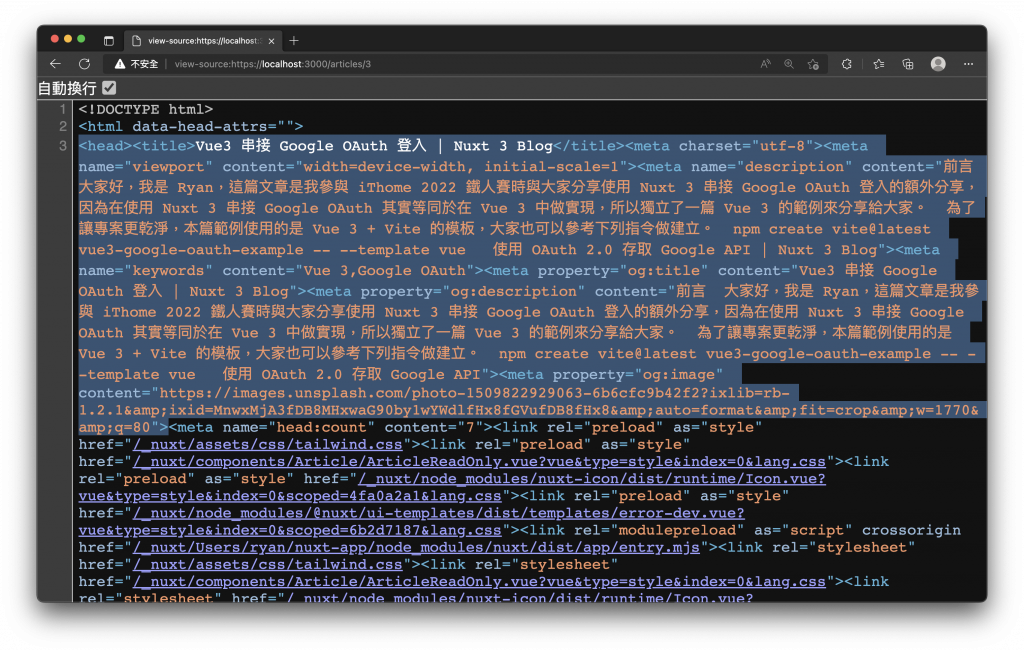Click the not secure warning icon
This screenshot has width=1024, height=651.
120,64
